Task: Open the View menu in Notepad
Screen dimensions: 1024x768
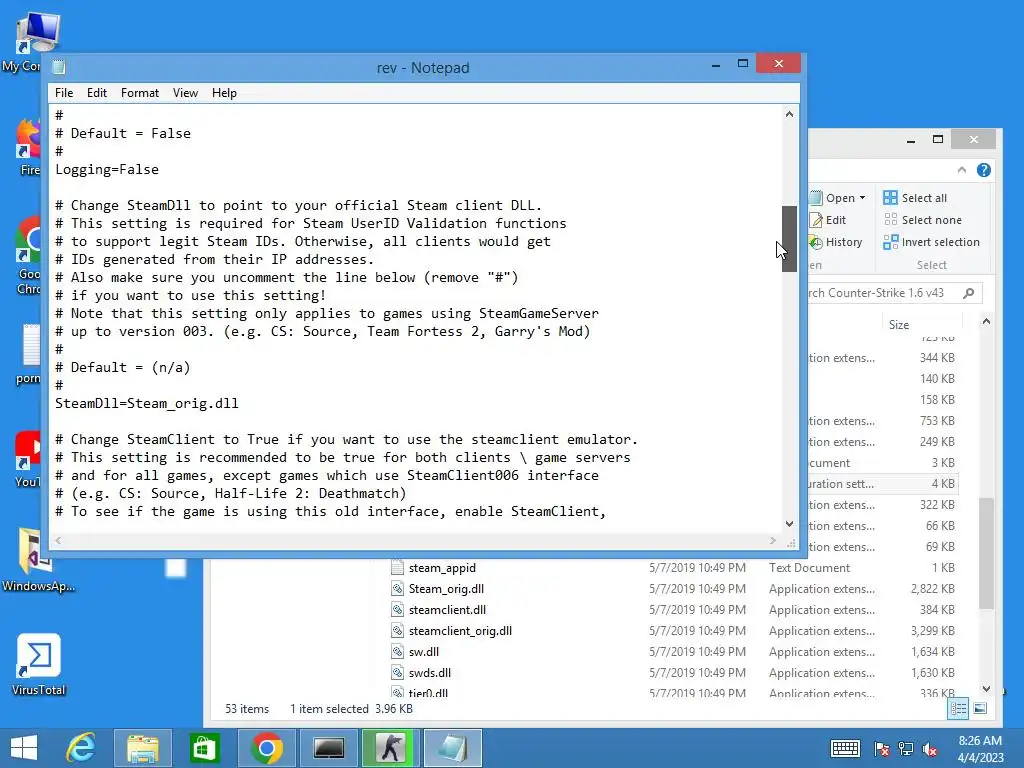Action: tap(185, 93)
